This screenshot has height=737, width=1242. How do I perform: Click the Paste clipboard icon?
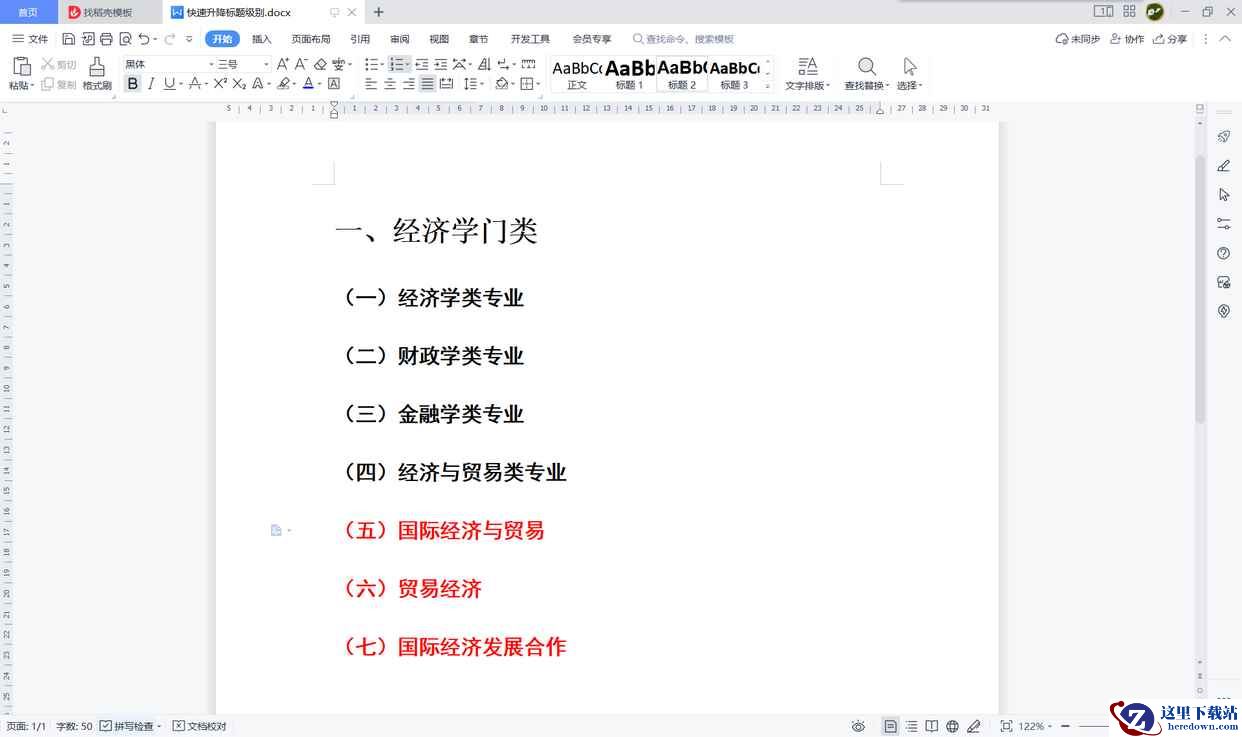point(21,66)
